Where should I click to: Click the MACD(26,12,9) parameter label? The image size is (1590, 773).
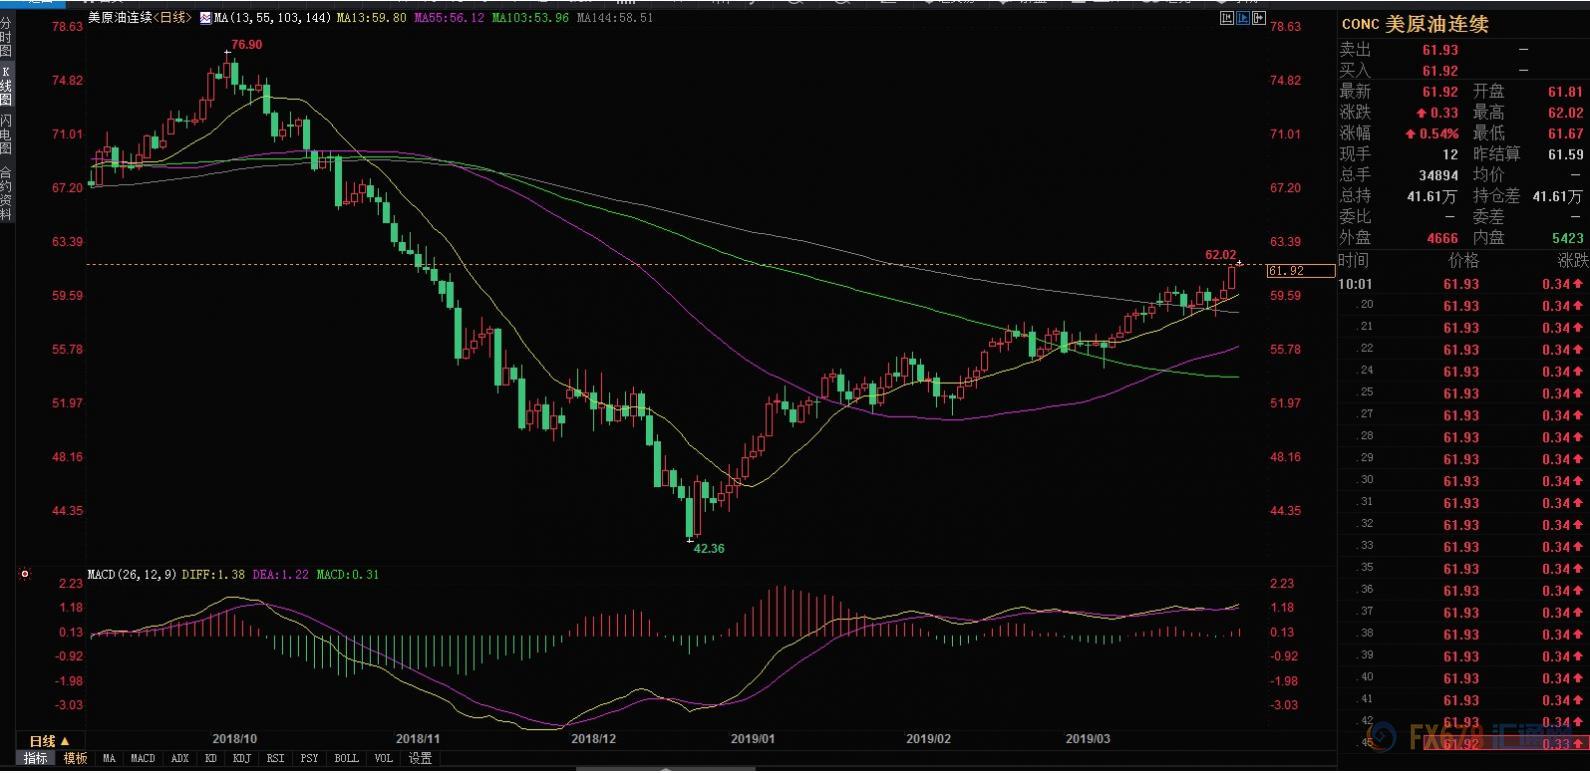click(132, 574)
